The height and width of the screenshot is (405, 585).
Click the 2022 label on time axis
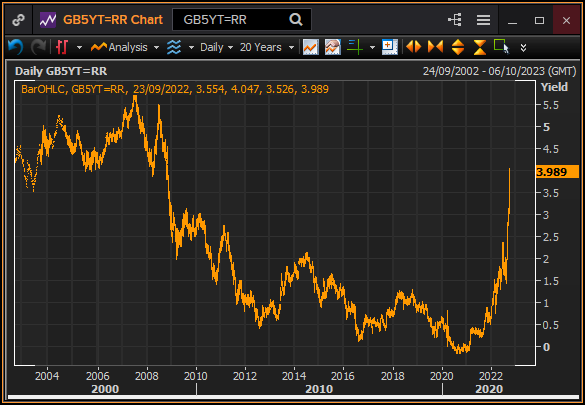[491, 376]
